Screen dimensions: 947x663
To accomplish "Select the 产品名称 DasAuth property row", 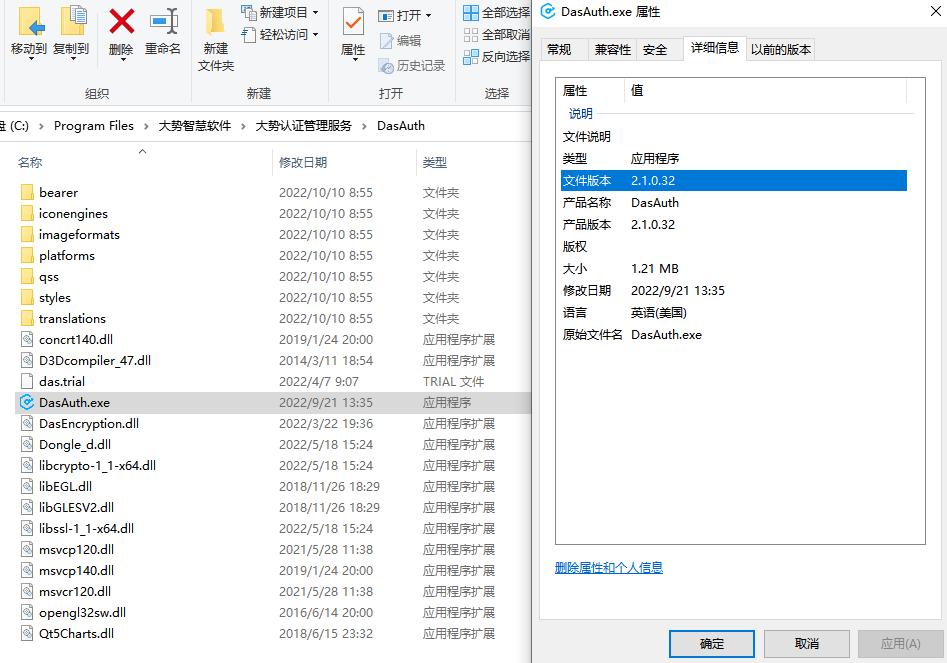I will tap(733, 202).
